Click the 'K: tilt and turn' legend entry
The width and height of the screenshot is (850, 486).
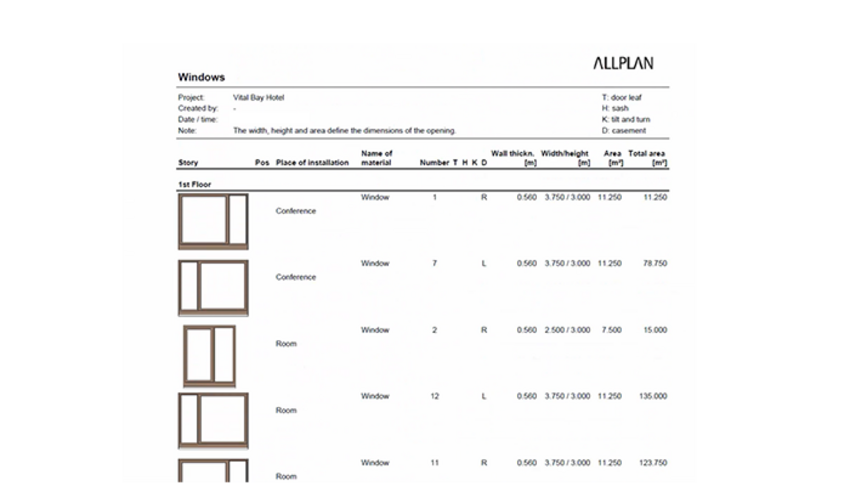(x=625, y=119)
